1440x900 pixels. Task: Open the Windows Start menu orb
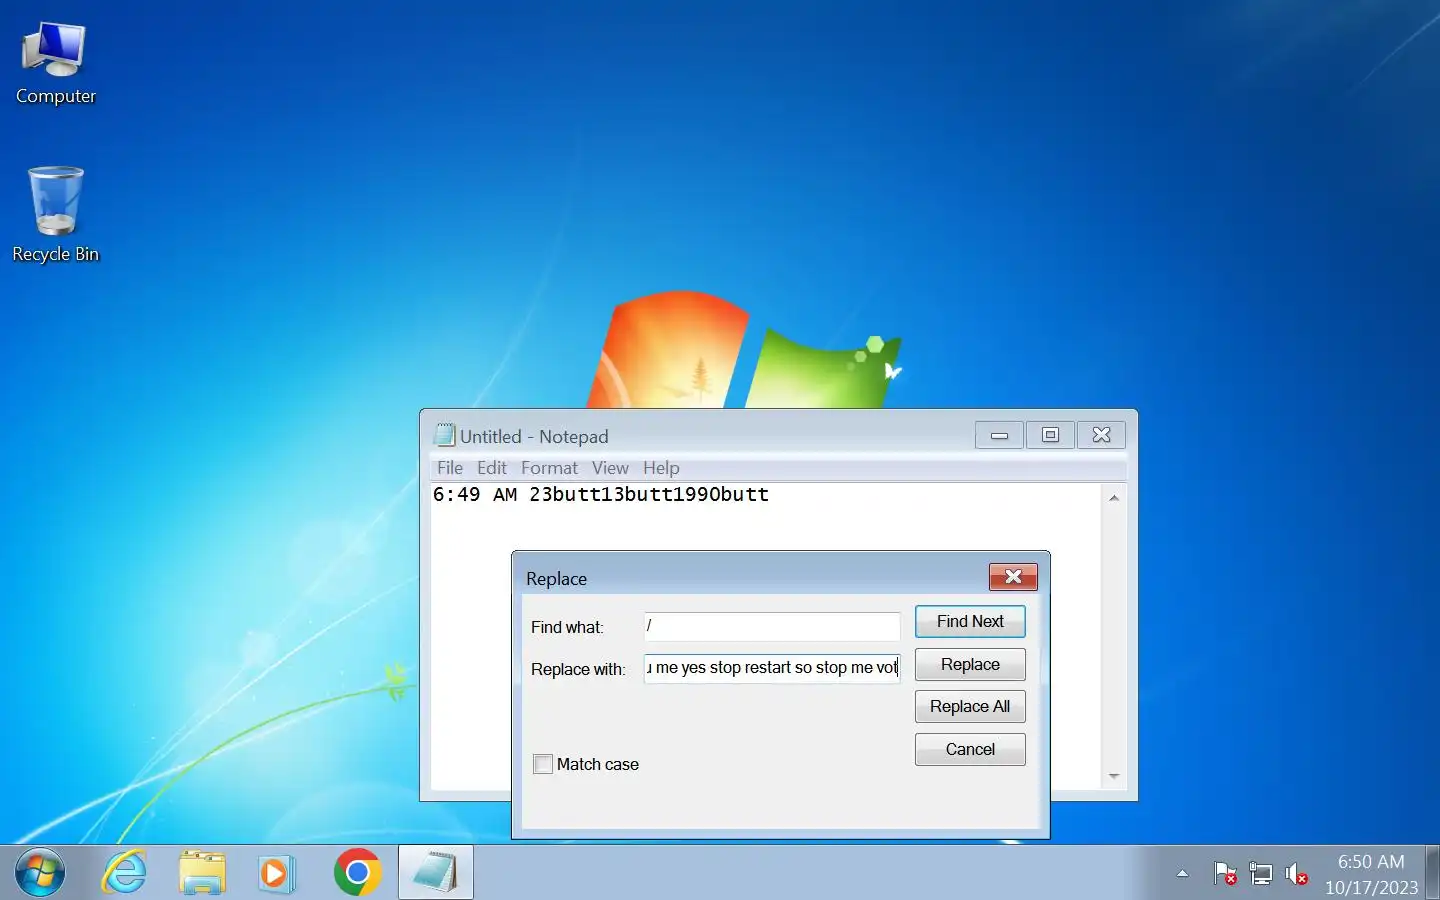click(x=40, y=873)
